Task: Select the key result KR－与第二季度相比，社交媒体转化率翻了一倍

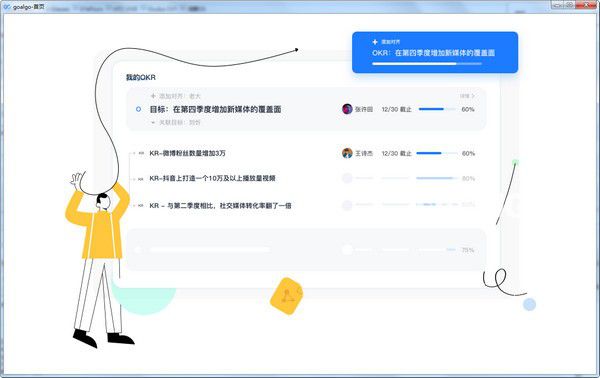Action: pos(220,206)
